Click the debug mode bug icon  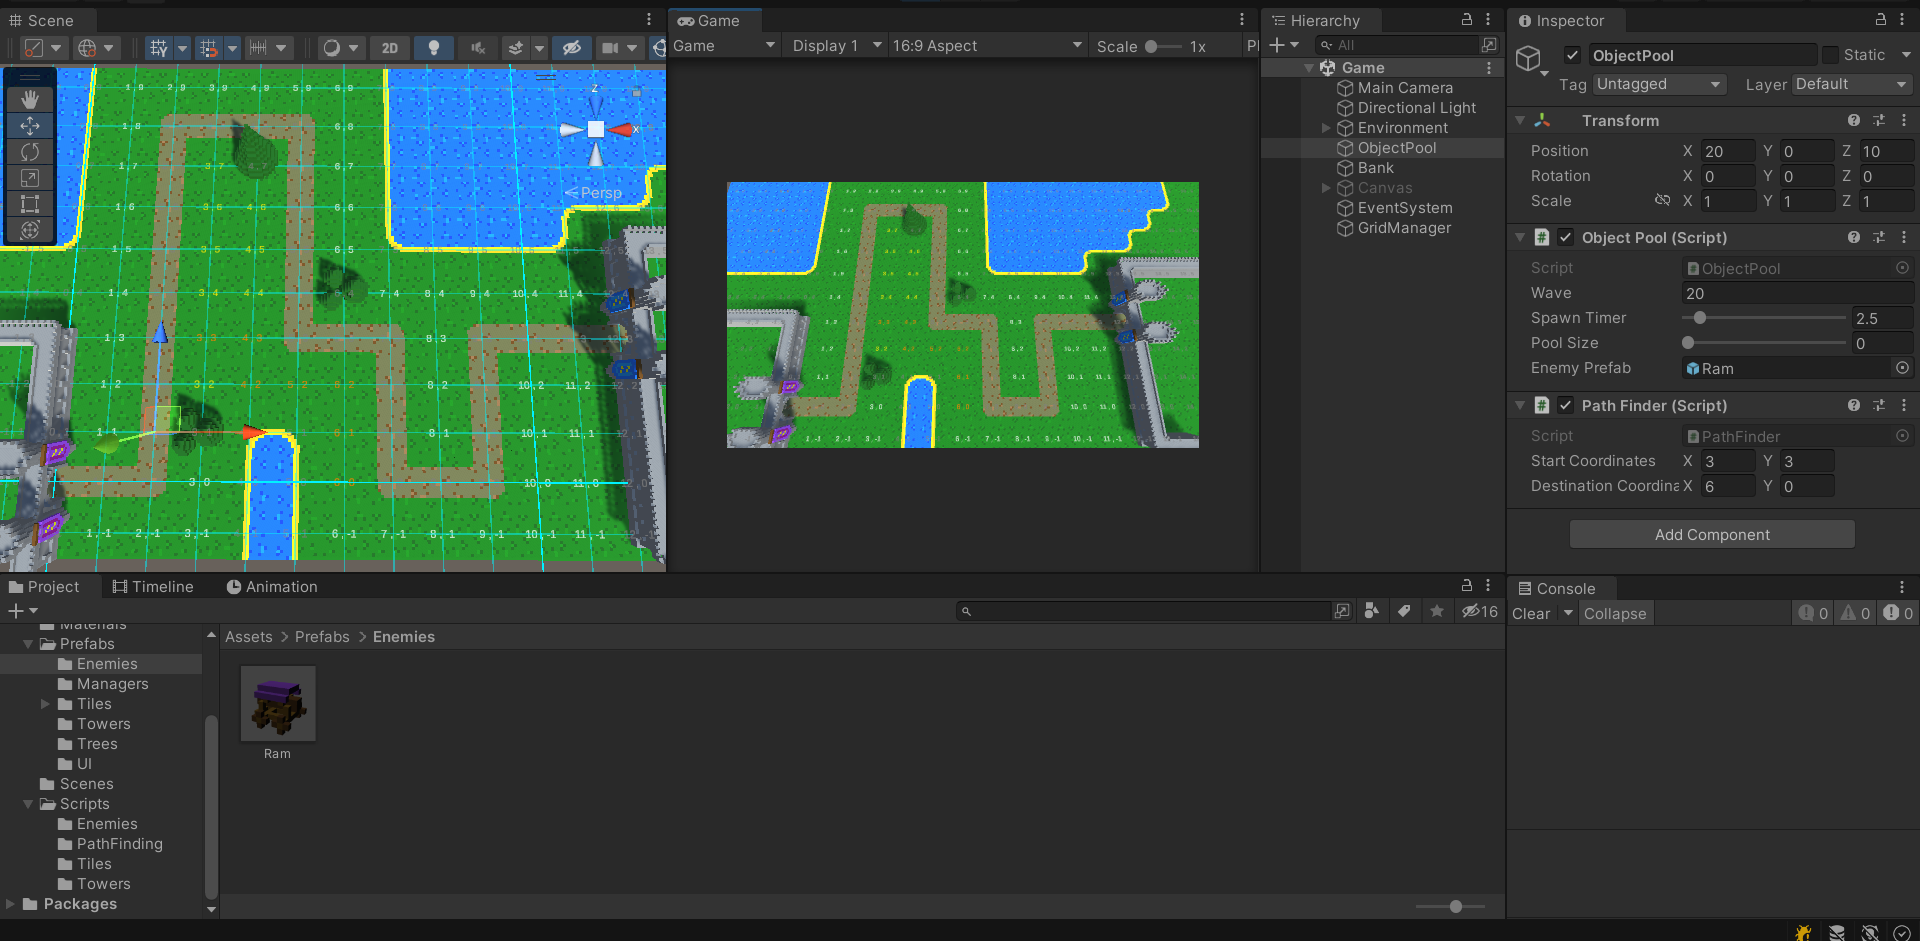[x=1803, y=932]
